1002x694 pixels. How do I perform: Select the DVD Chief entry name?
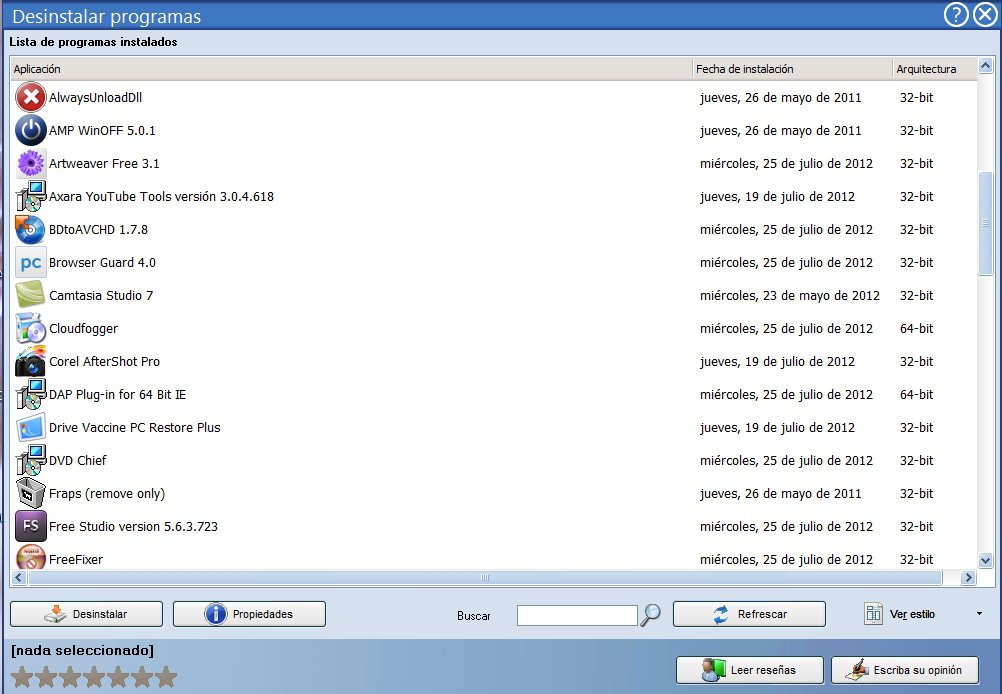77,460
